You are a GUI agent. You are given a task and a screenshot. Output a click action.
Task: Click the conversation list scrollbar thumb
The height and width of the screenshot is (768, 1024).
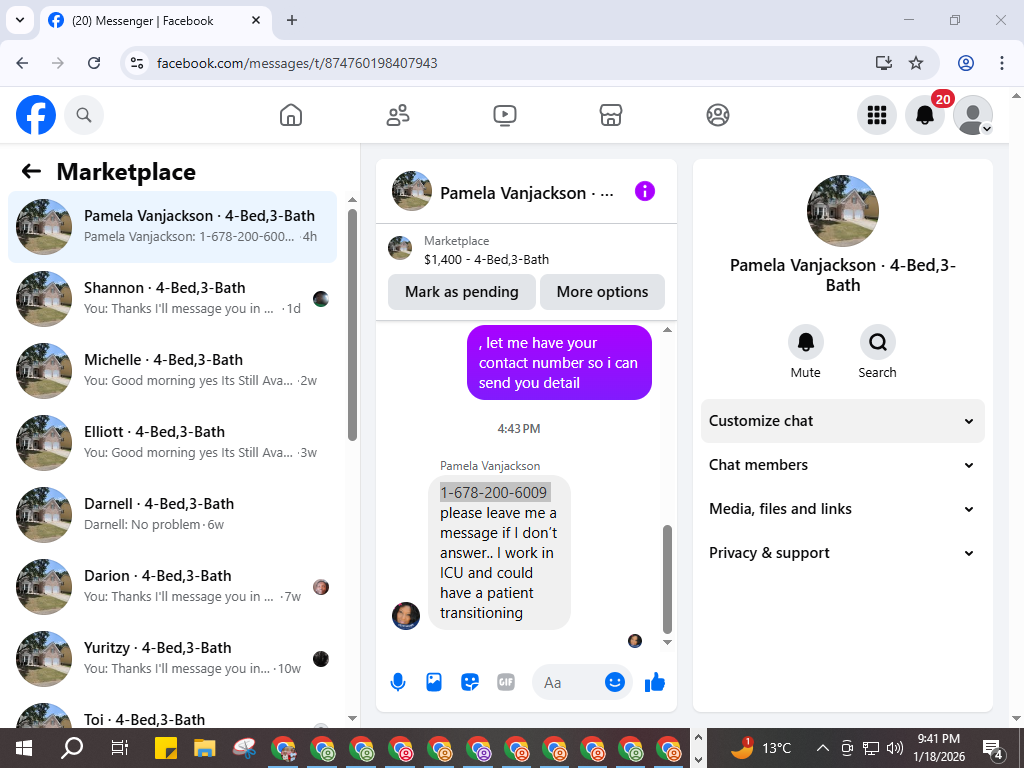point(353,325)
